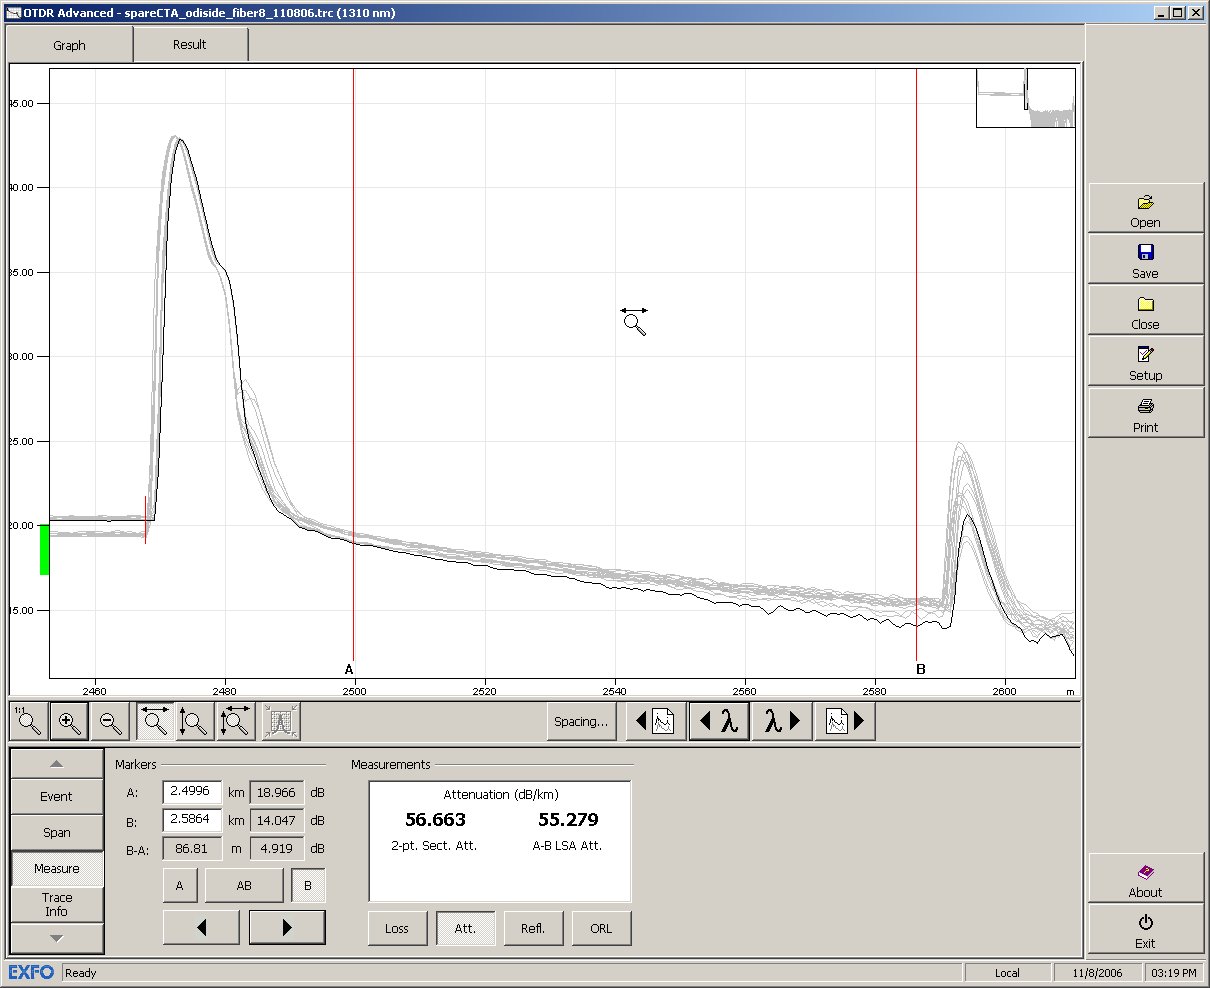Toggle horizontal and vertical zoom mode
Viewport: 1210px width, 988px height.
236,721
